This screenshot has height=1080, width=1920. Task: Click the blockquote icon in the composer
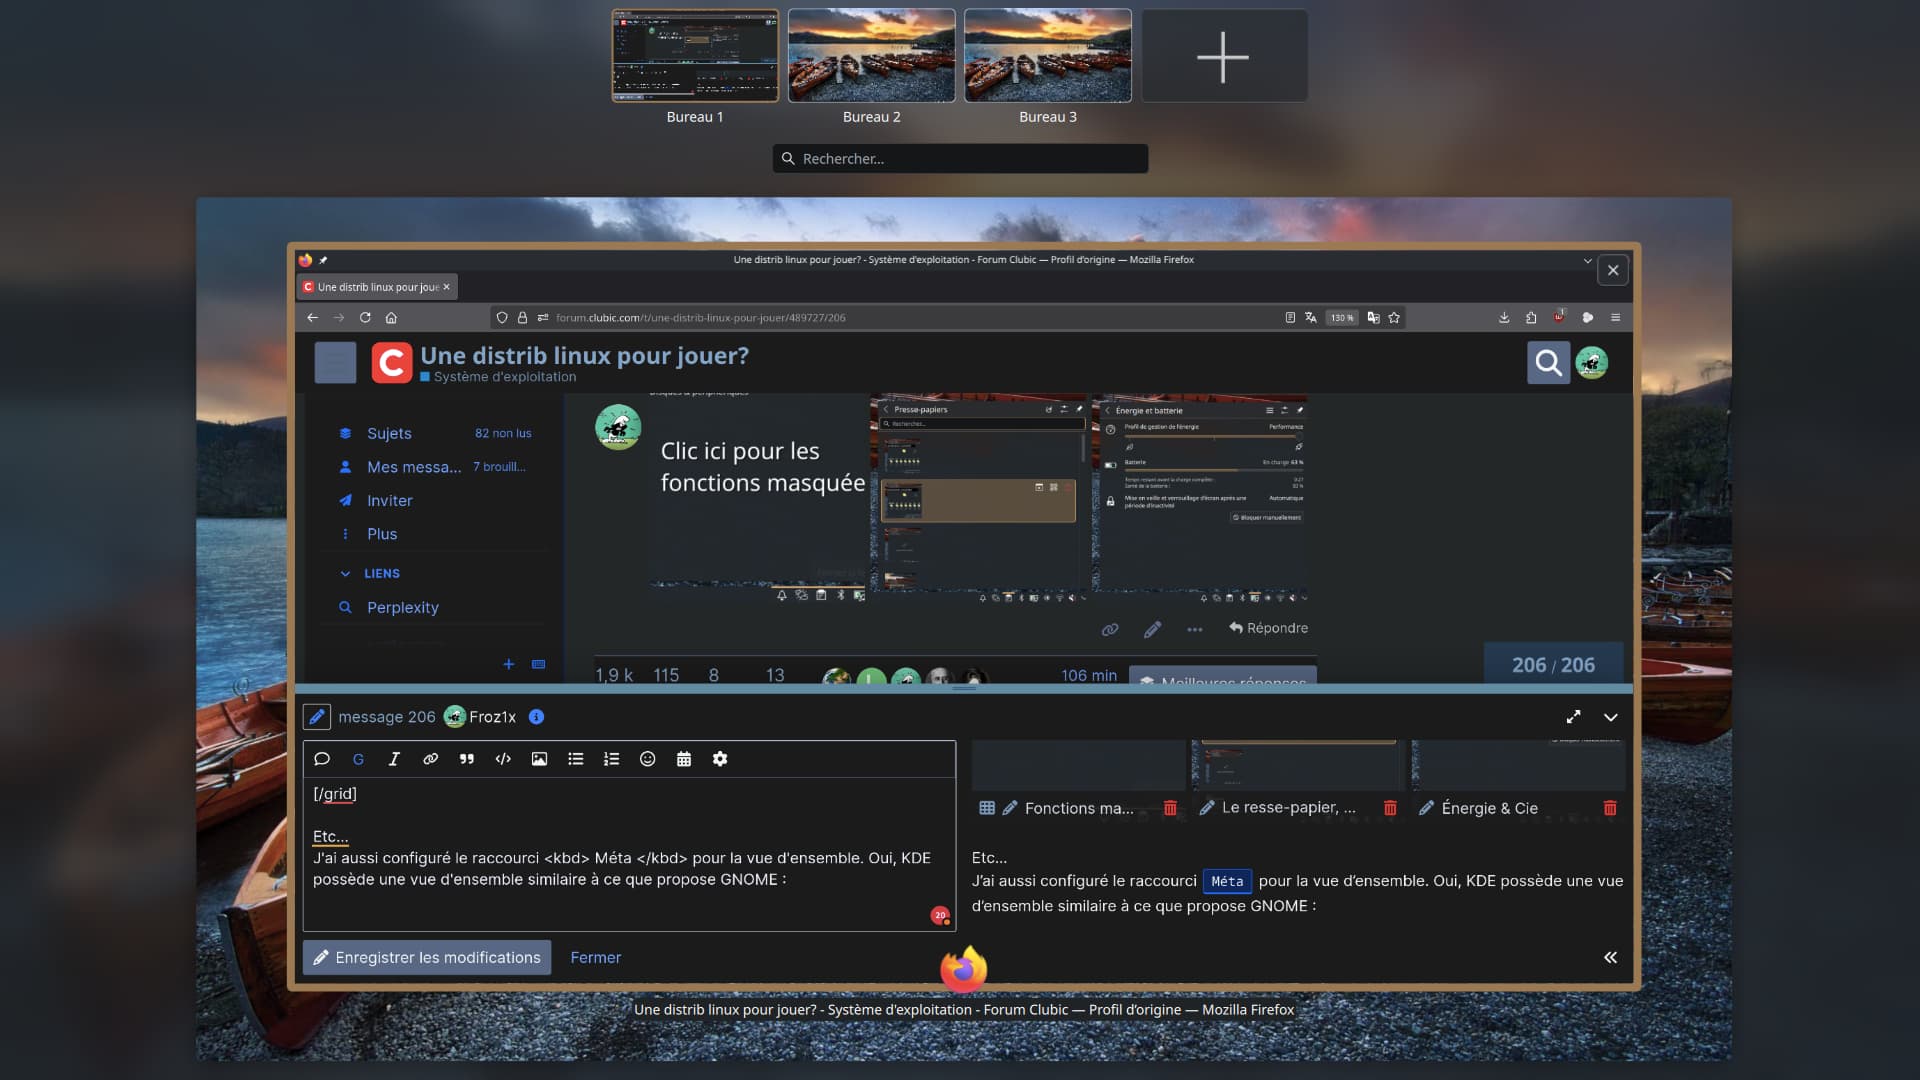pos(466,759)
